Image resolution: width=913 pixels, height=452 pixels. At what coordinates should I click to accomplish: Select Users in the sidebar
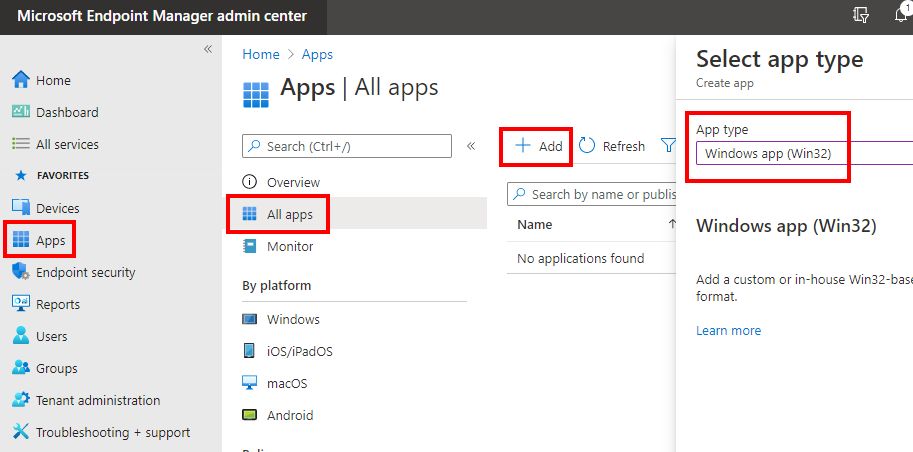[51, 337]
